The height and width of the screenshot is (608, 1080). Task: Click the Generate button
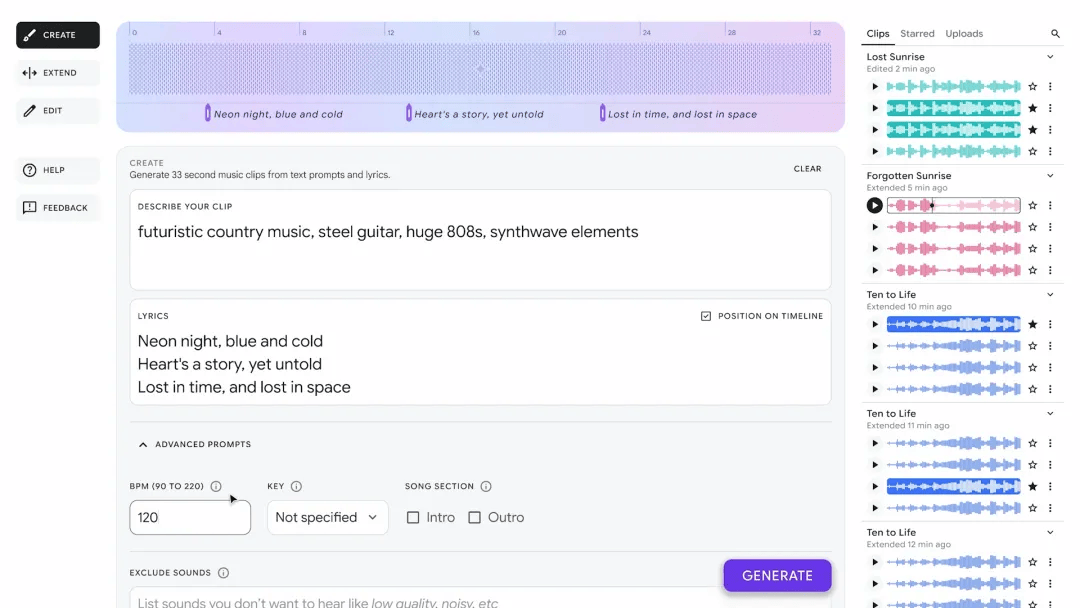coord(777,576)
